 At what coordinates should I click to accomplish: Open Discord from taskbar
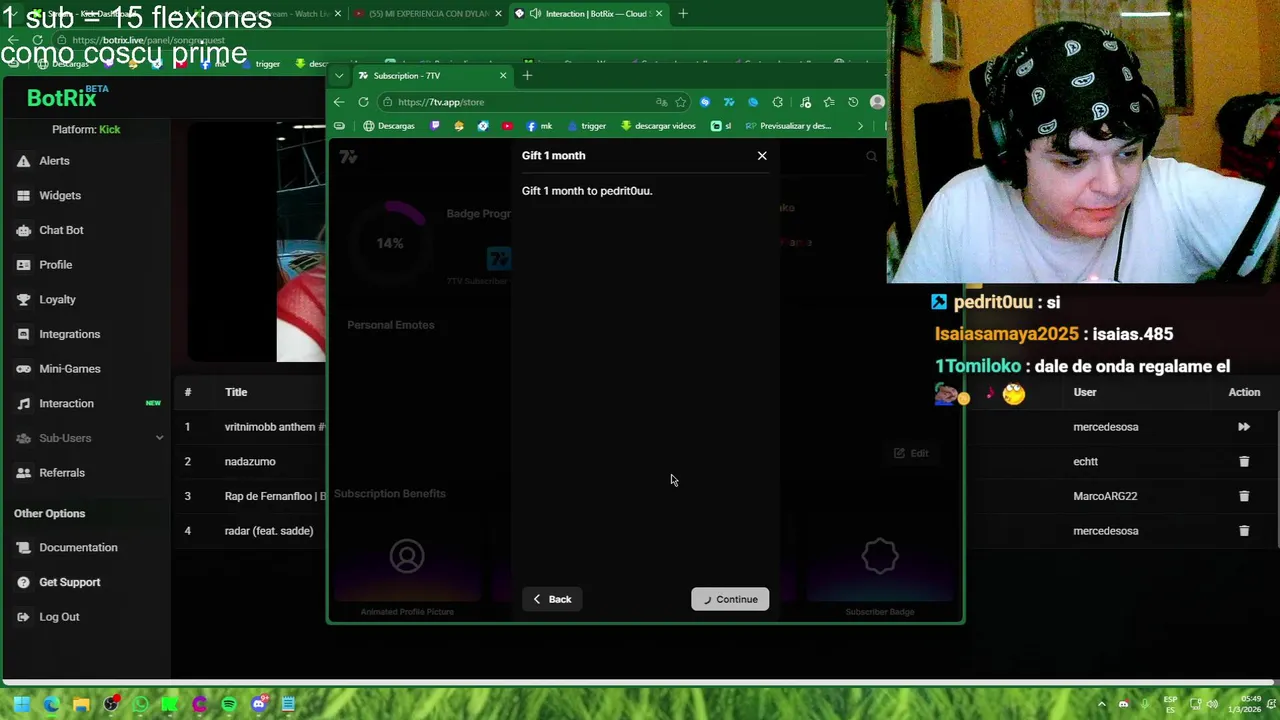coord(259,704)
